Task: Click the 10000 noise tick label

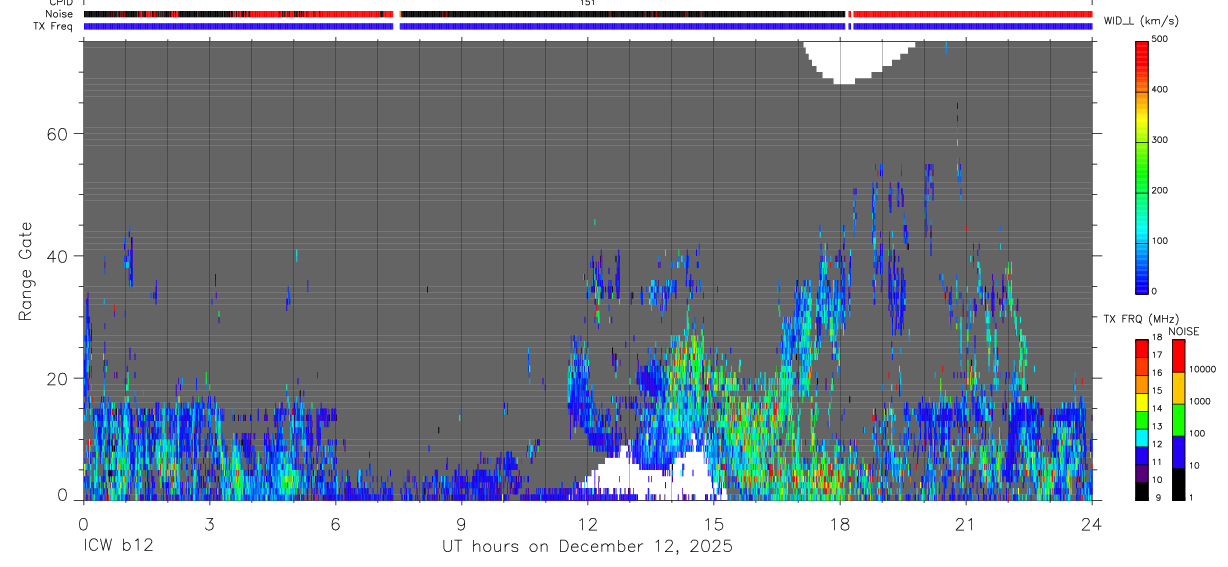Action: tap(1202, 369)
